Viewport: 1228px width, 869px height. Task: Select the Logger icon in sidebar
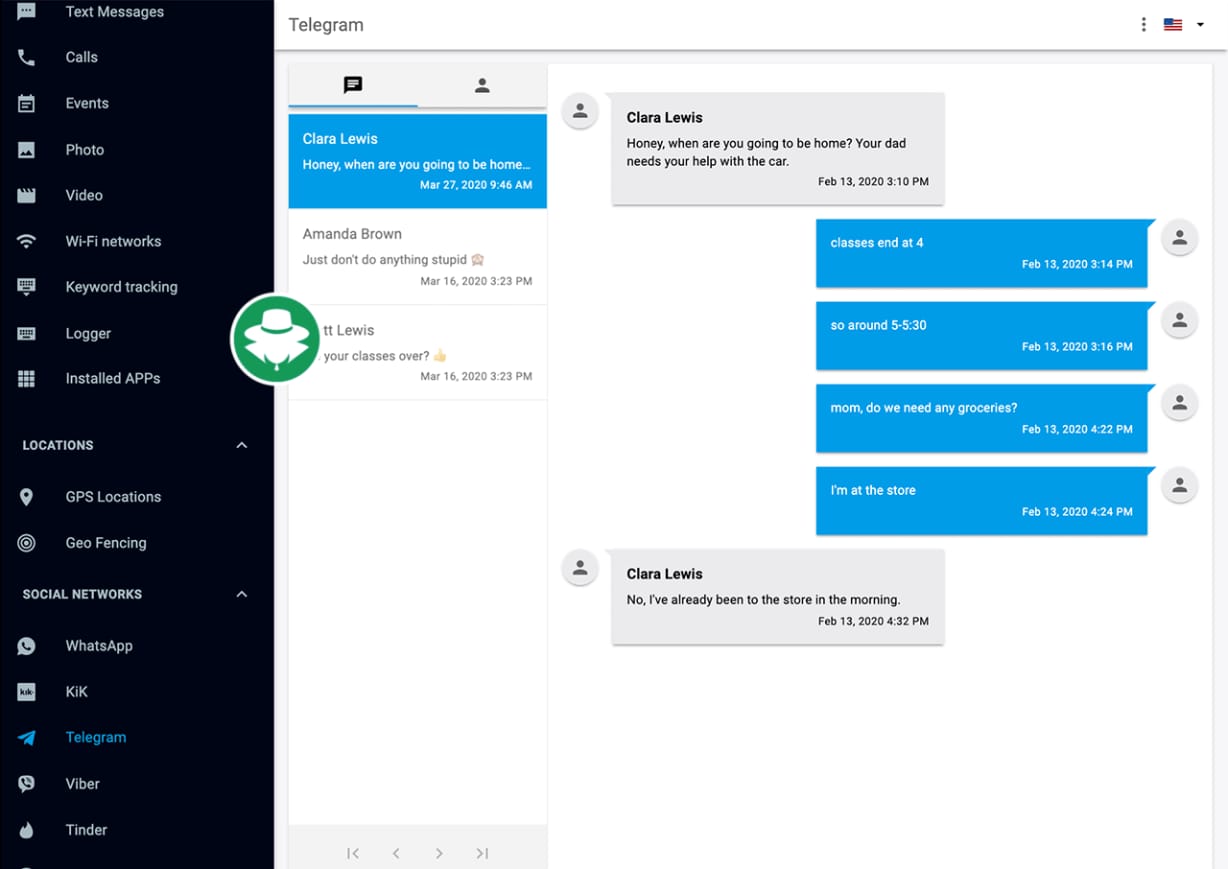pos(26,333)
